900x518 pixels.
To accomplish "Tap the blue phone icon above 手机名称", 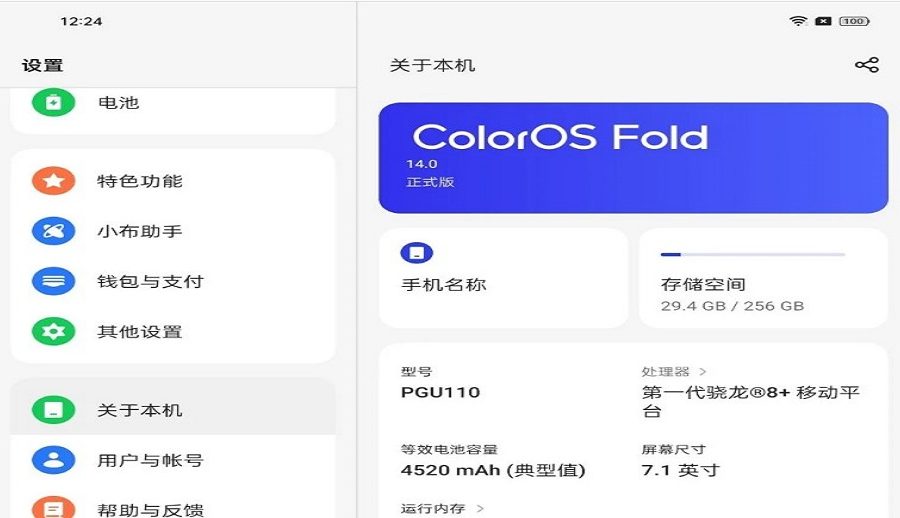I will pyautogui.click(x=416, y=252).
